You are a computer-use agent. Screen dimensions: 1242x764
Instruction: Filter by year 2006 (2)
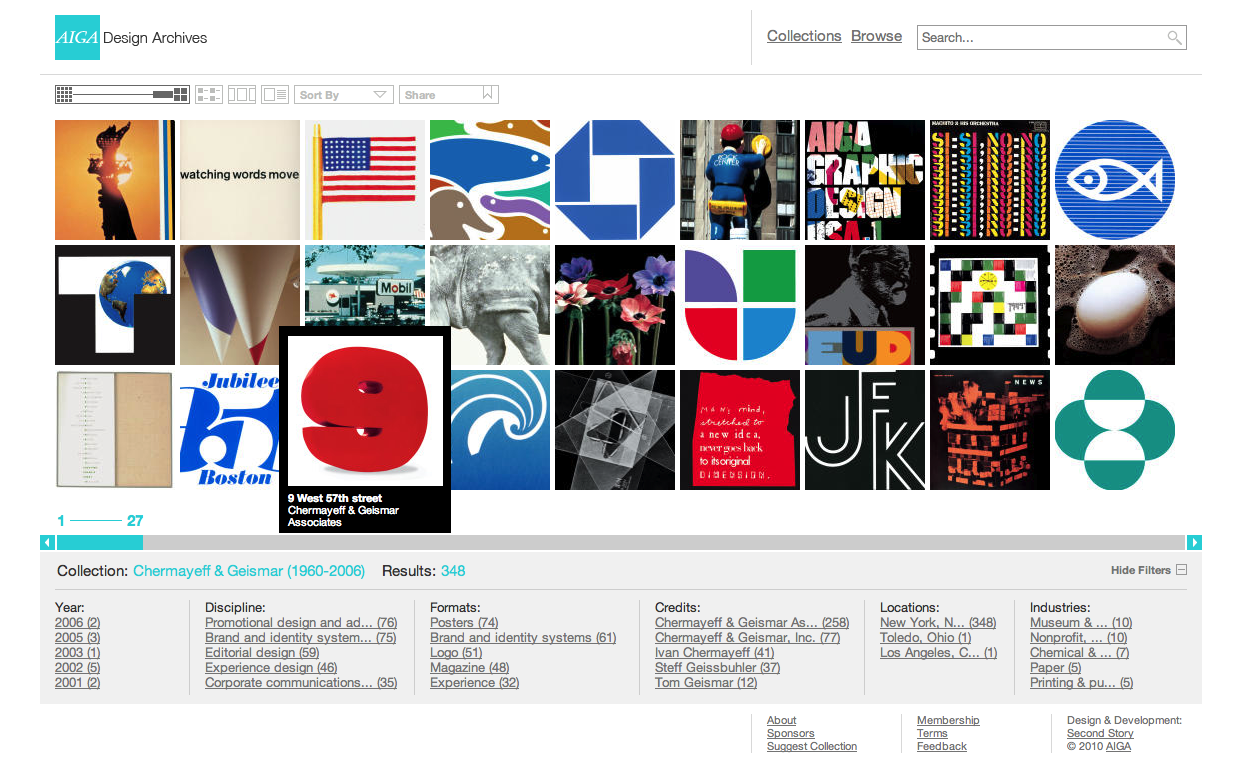(78, 623)
